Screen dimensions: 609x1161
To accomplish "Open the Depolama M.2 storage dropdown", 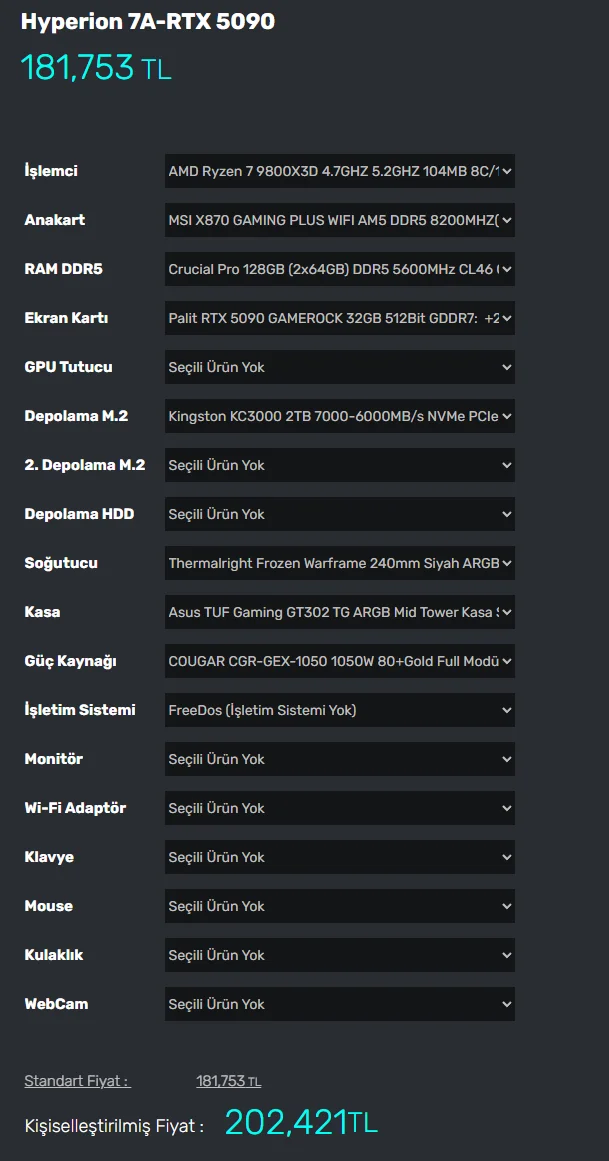I will coord(339,416).
